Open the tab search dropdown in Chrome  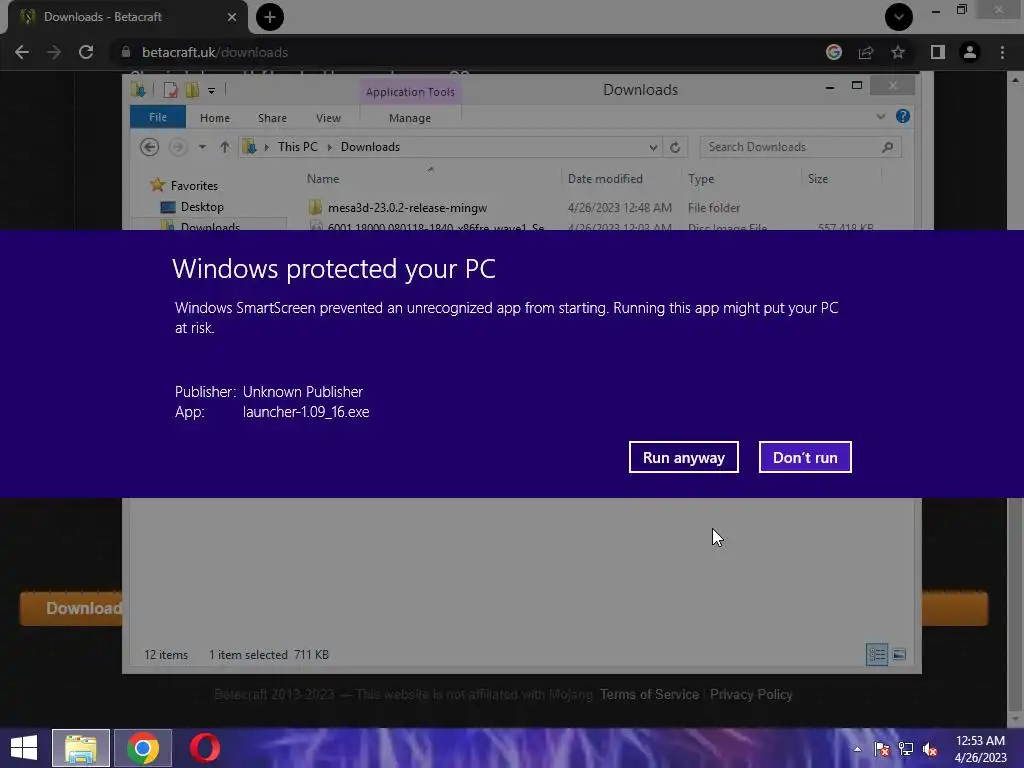(899, 17)
